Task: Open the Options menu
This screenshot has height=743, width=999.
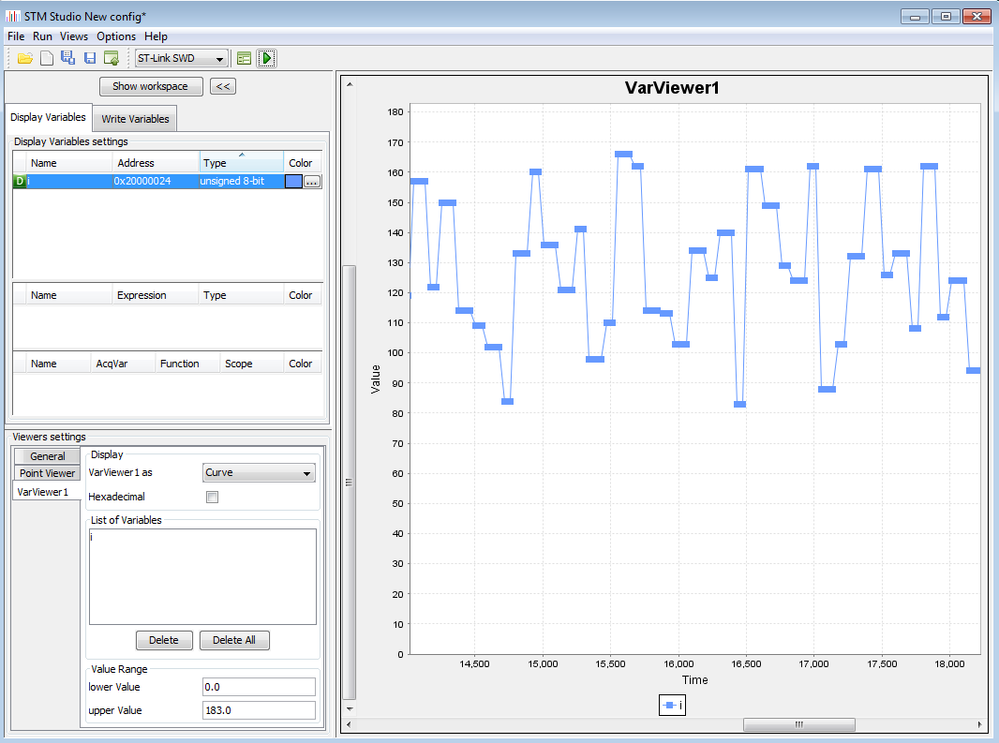Action: [116, 36]
